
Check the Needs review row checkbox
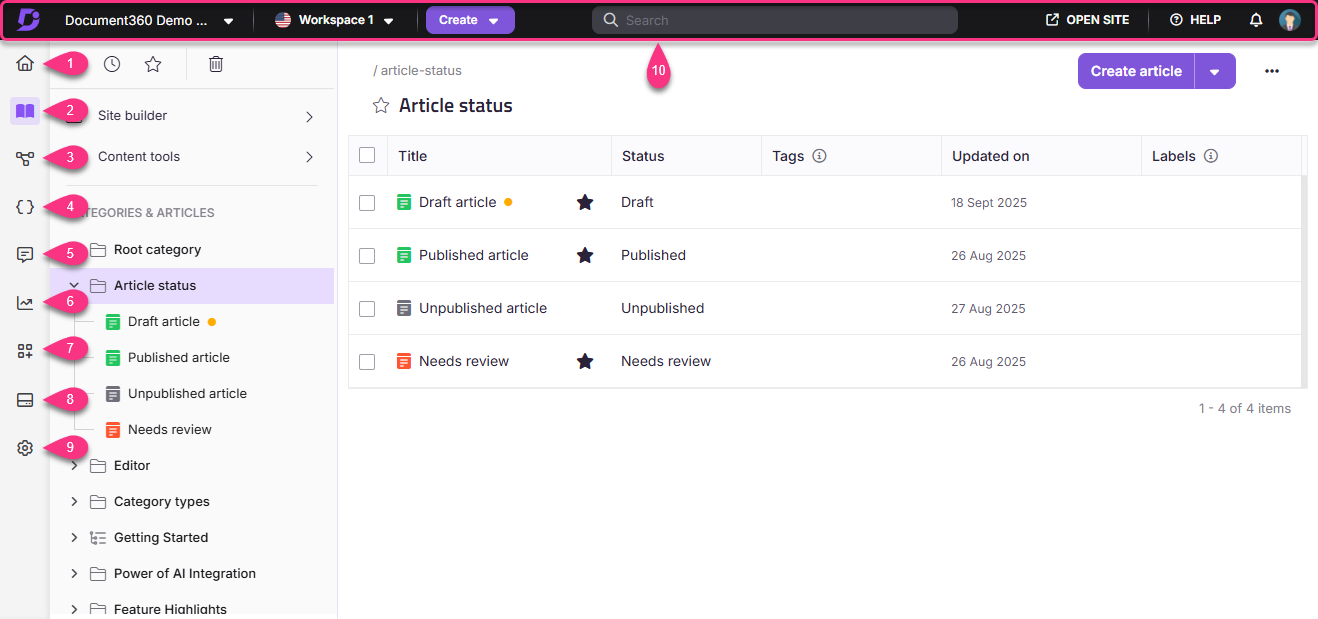click(367, 361)
